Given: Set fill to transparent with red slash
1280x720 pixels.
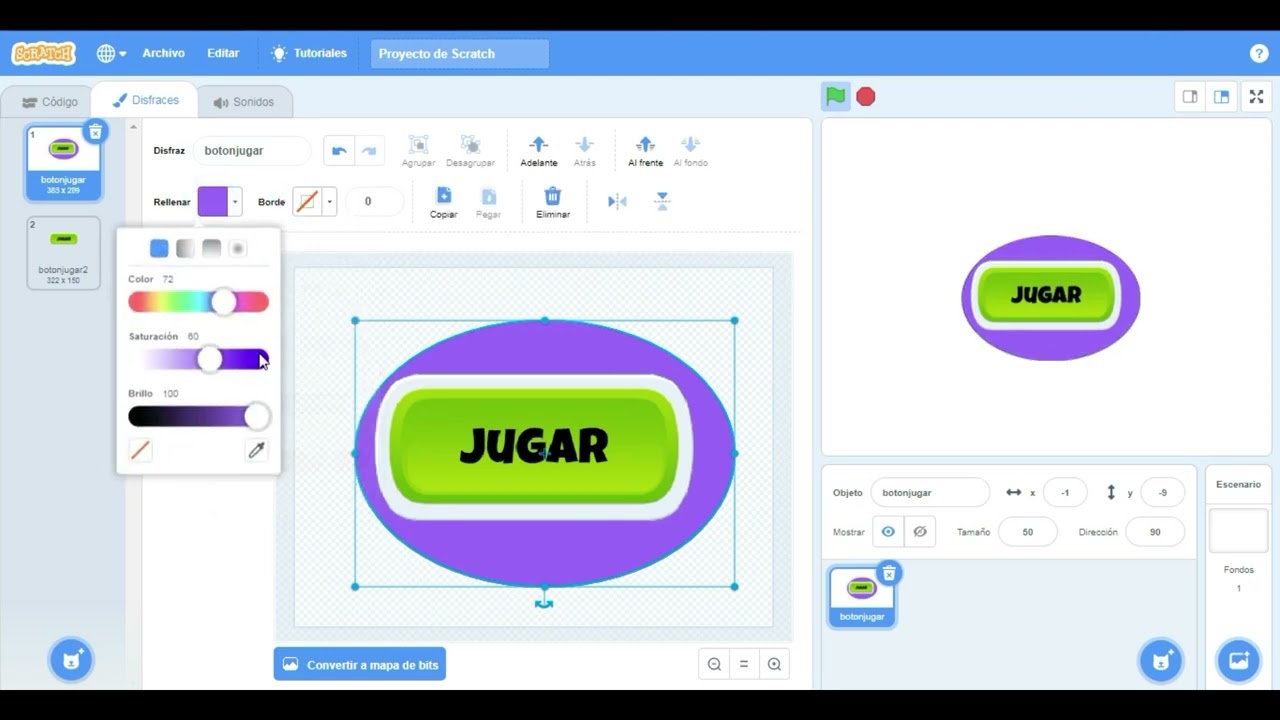Looking at the screenshot, I should pos(140,451).
